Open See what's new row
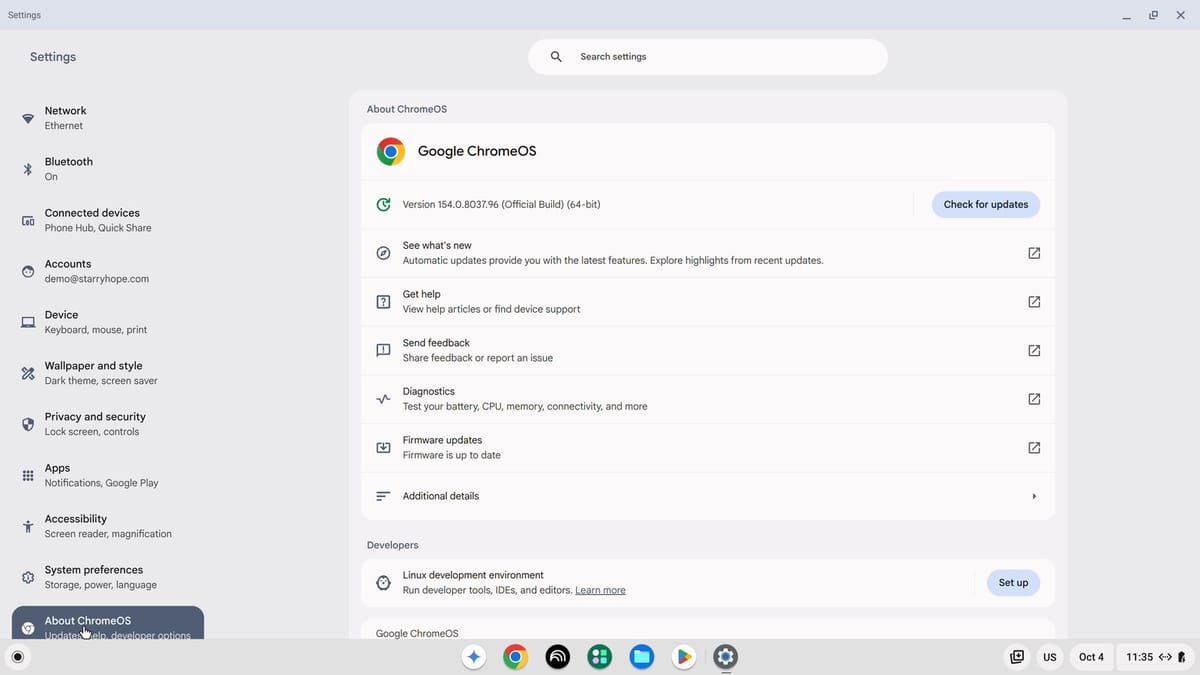 (708, 253)
